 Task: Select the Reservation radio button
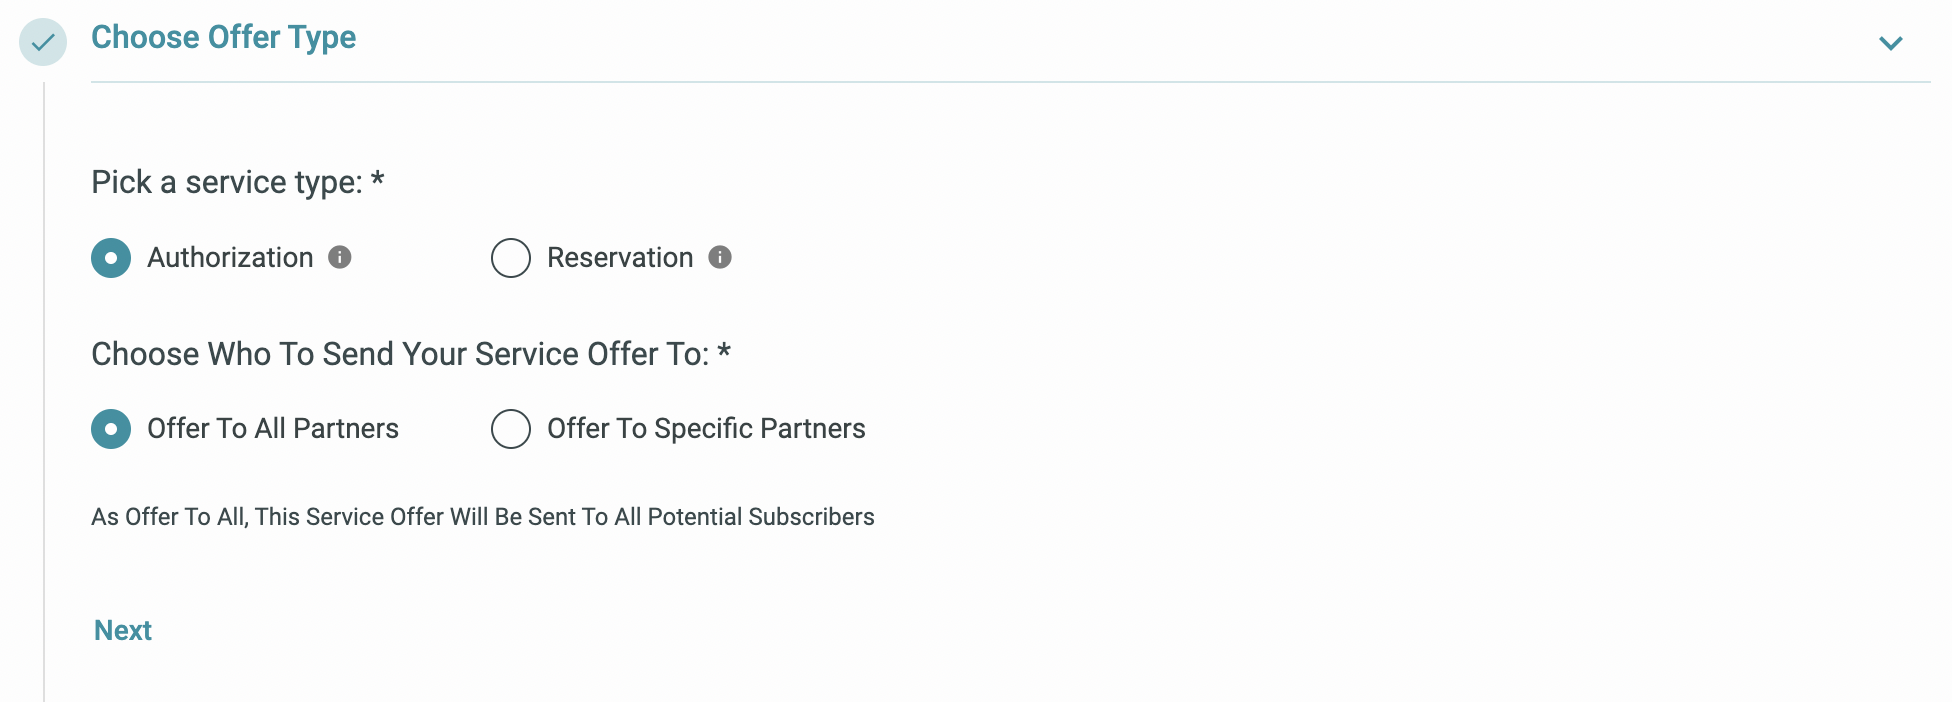point(511,258)
